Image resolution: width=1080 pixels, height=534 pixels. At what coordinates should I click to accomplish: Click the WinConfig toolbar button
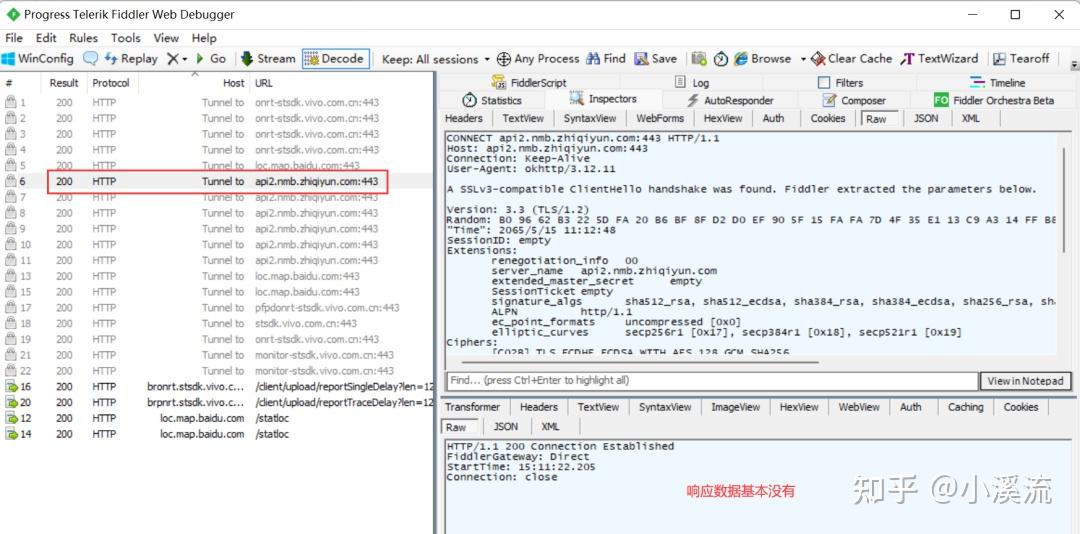point(38,59)
